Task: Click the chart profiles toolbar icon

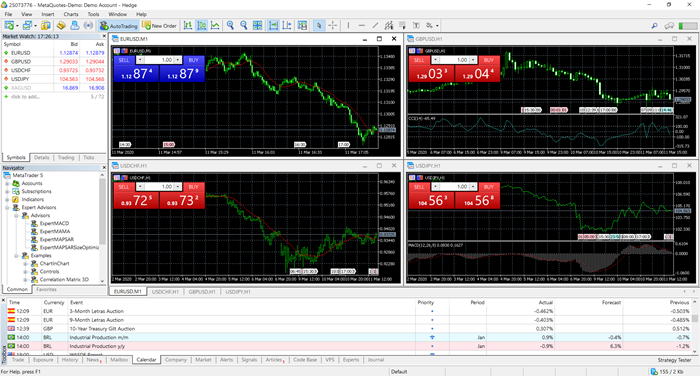Action: point(27,25)
